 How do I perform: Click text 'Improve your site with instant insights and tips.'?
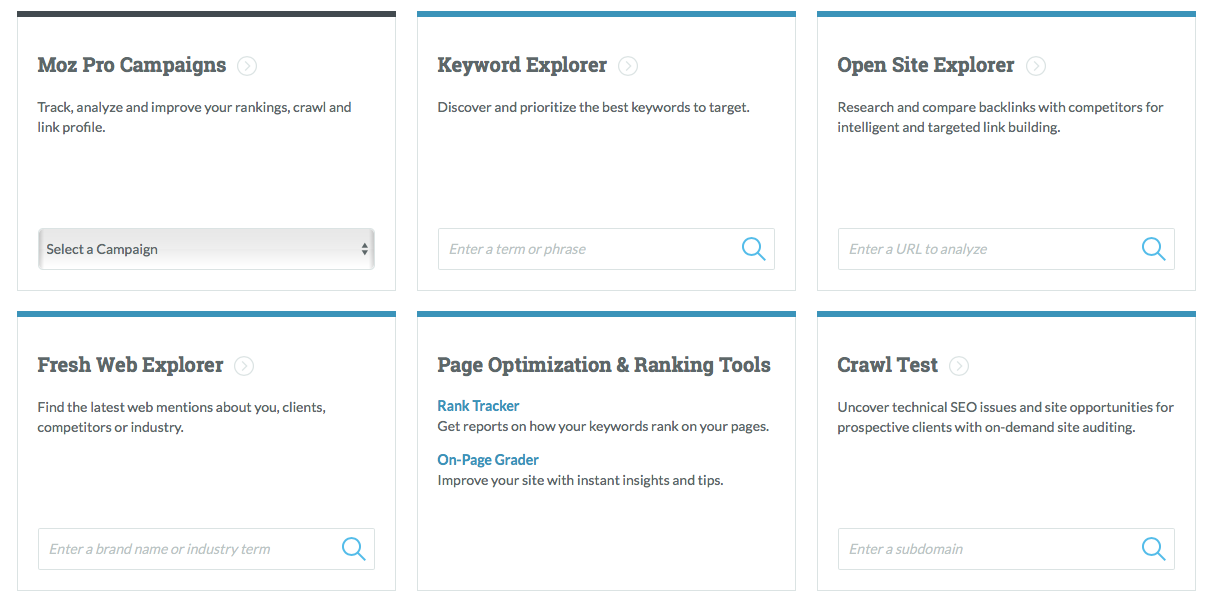tap(580, 480)
